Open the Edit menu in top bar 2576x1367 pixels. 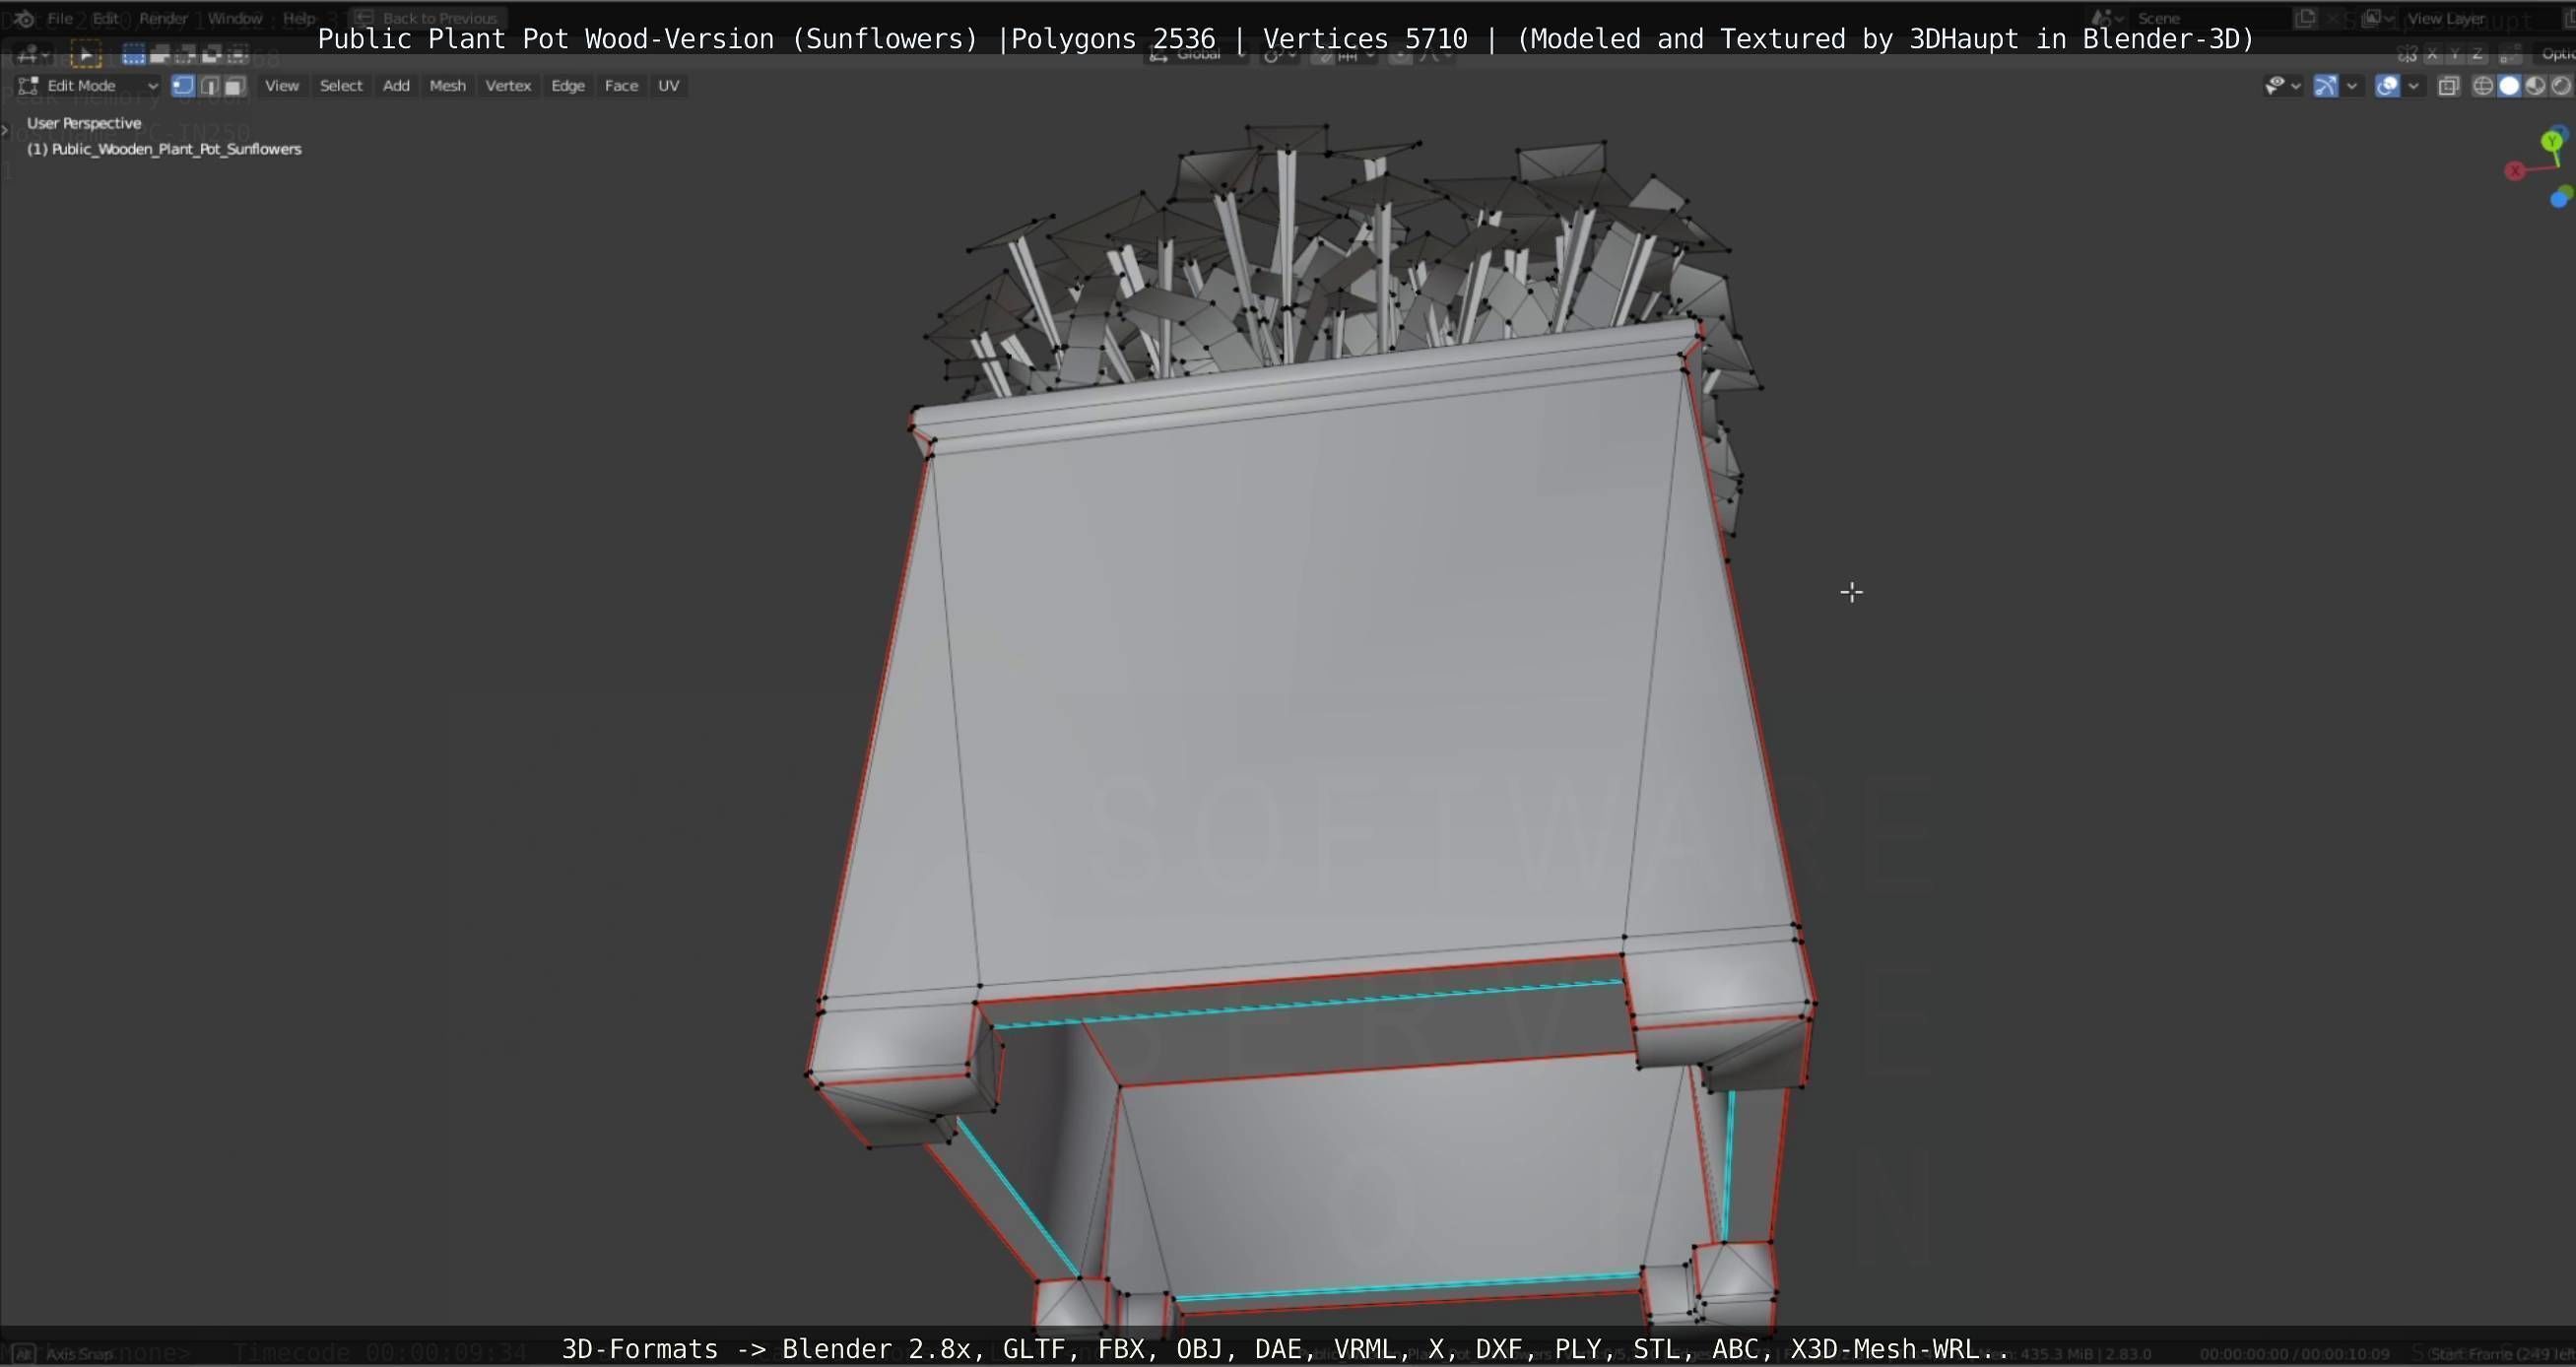105,18
